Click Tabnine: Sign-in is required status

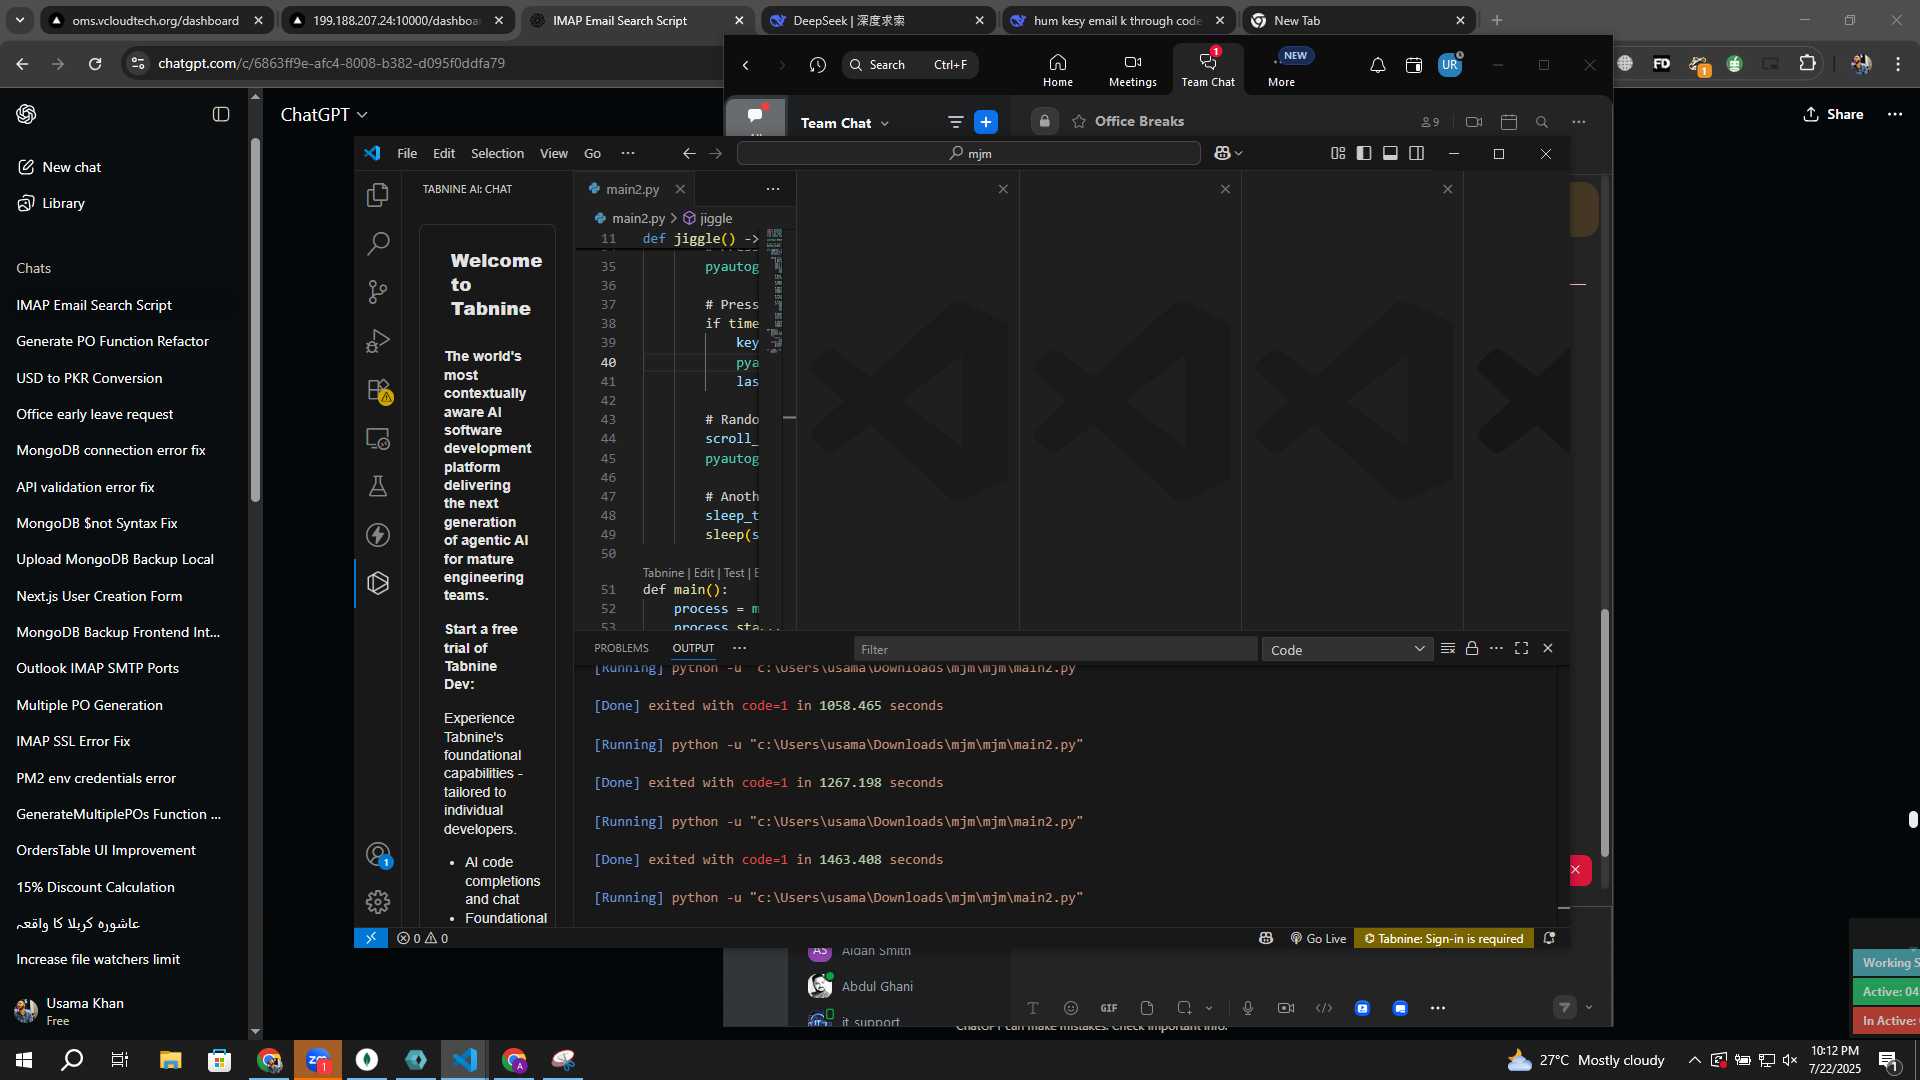[x=1444, y=938]
